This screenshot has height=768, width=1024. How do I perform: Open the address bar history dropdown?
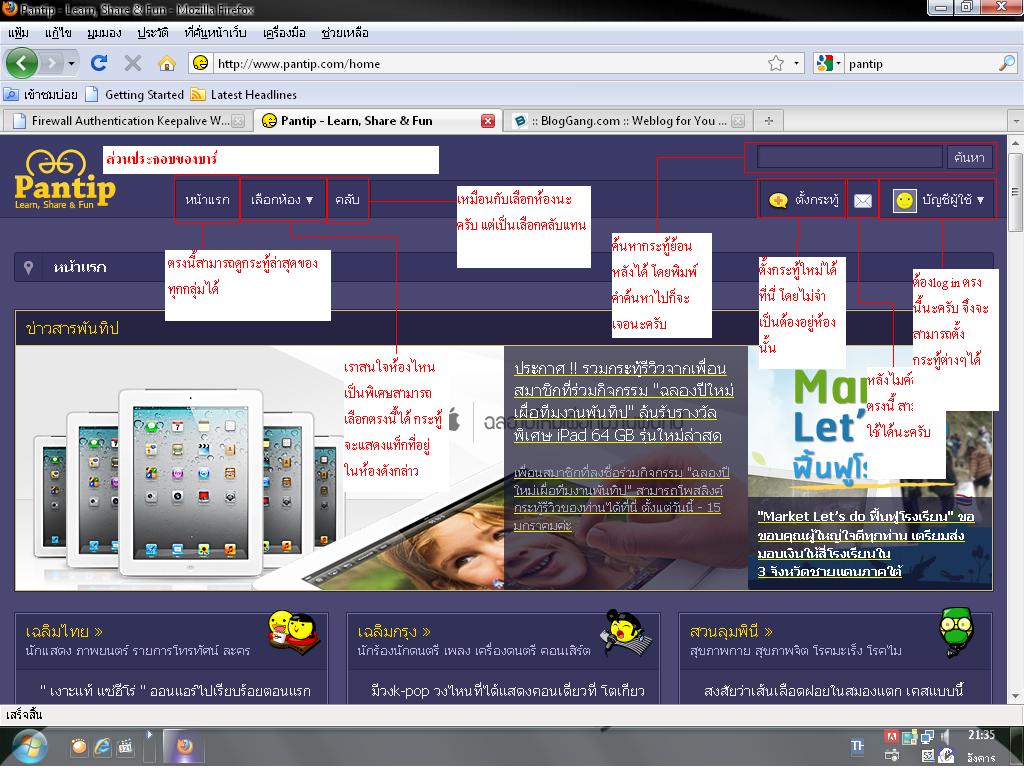(x=796, y=63)
